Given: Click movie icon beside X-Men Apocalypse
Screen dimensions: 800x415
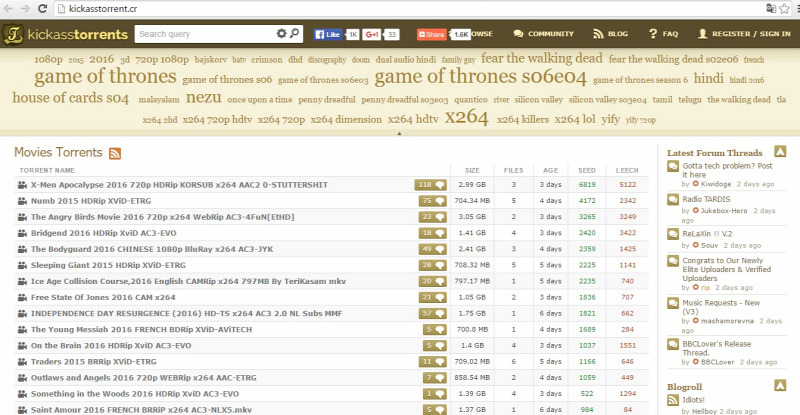Looking at the screenshot, I should [x=22, y=185].
